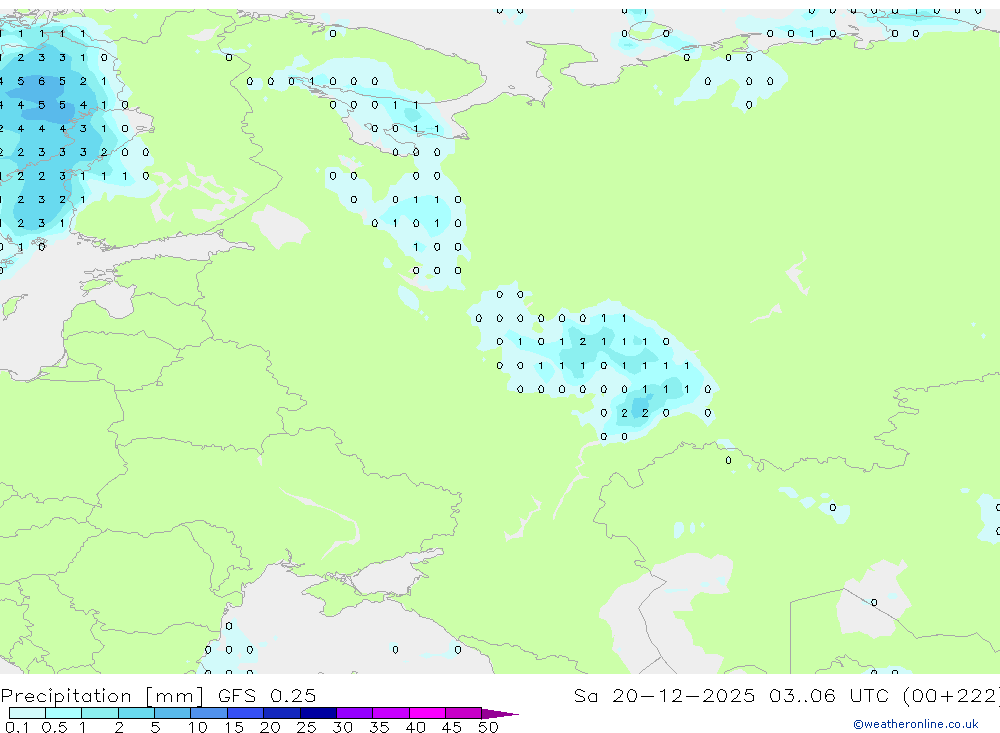Click the 0.5–1 mm legend color swatch
This screenshot has height=733, width=1000.
63,713
